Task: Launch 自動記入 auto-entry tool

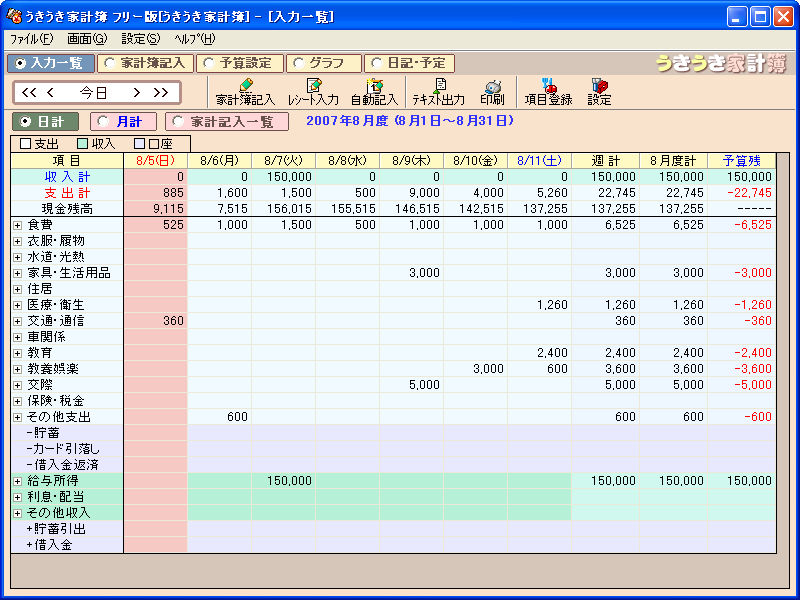Action: coord(374,92)
